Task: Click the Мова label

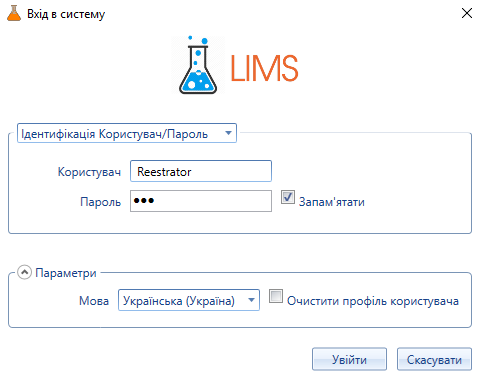Action: coord(94,301)
